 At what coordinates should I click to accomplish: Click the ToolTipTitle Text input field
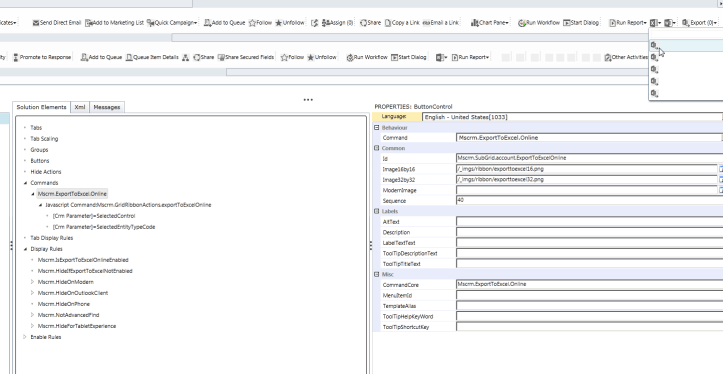[589, 264]
